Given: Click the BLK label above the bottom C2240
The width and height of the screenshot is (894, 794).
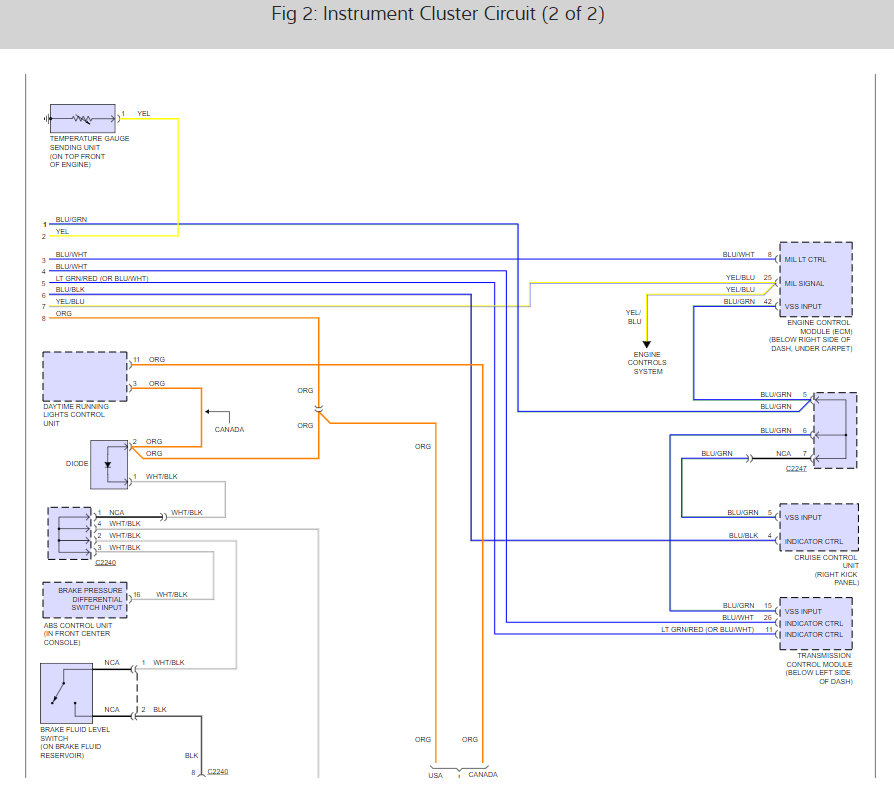Looking at the screenshot, I should click(192, 755).
